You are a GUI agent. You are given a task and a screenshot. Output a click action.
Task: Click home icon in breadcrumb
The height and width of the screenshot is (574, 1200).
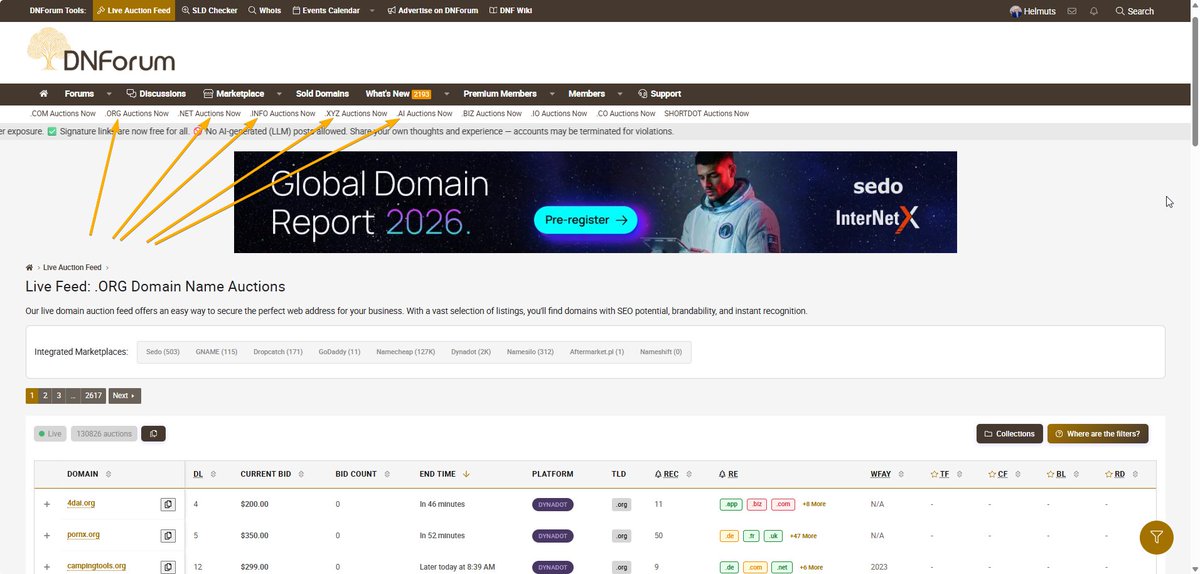coord(30,268)
